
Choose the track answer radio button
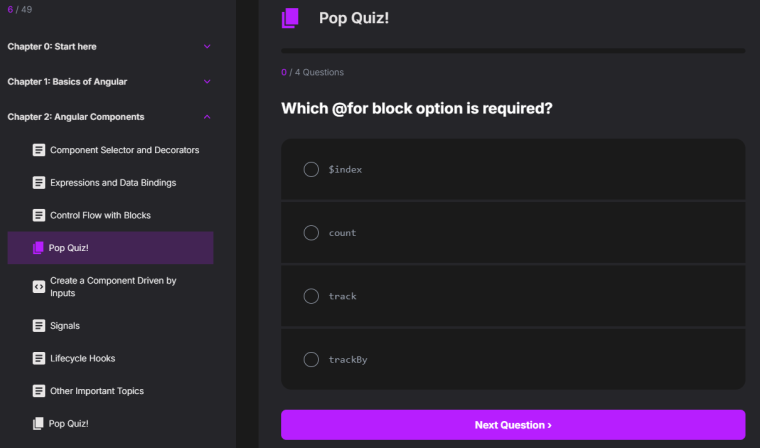coord(311,296)
